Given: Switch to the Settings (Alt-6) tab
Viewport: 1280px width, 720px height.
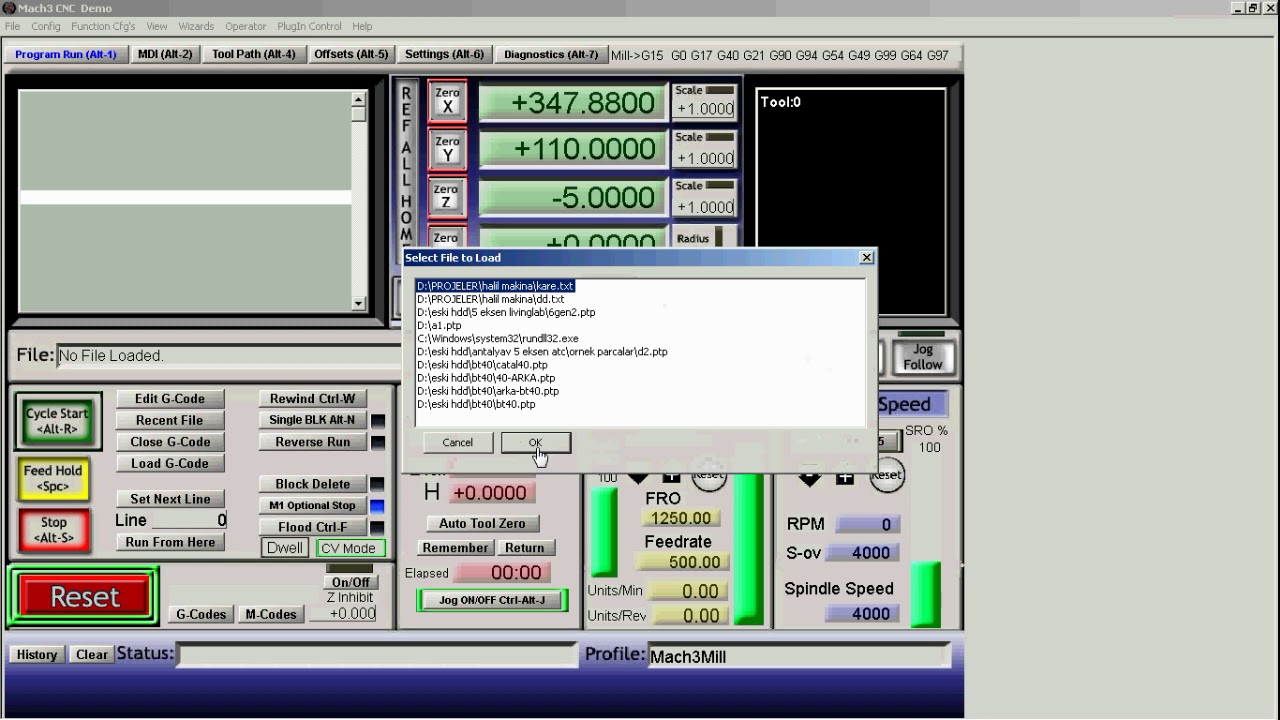Looking at the screenshot, I should [444, 55].
